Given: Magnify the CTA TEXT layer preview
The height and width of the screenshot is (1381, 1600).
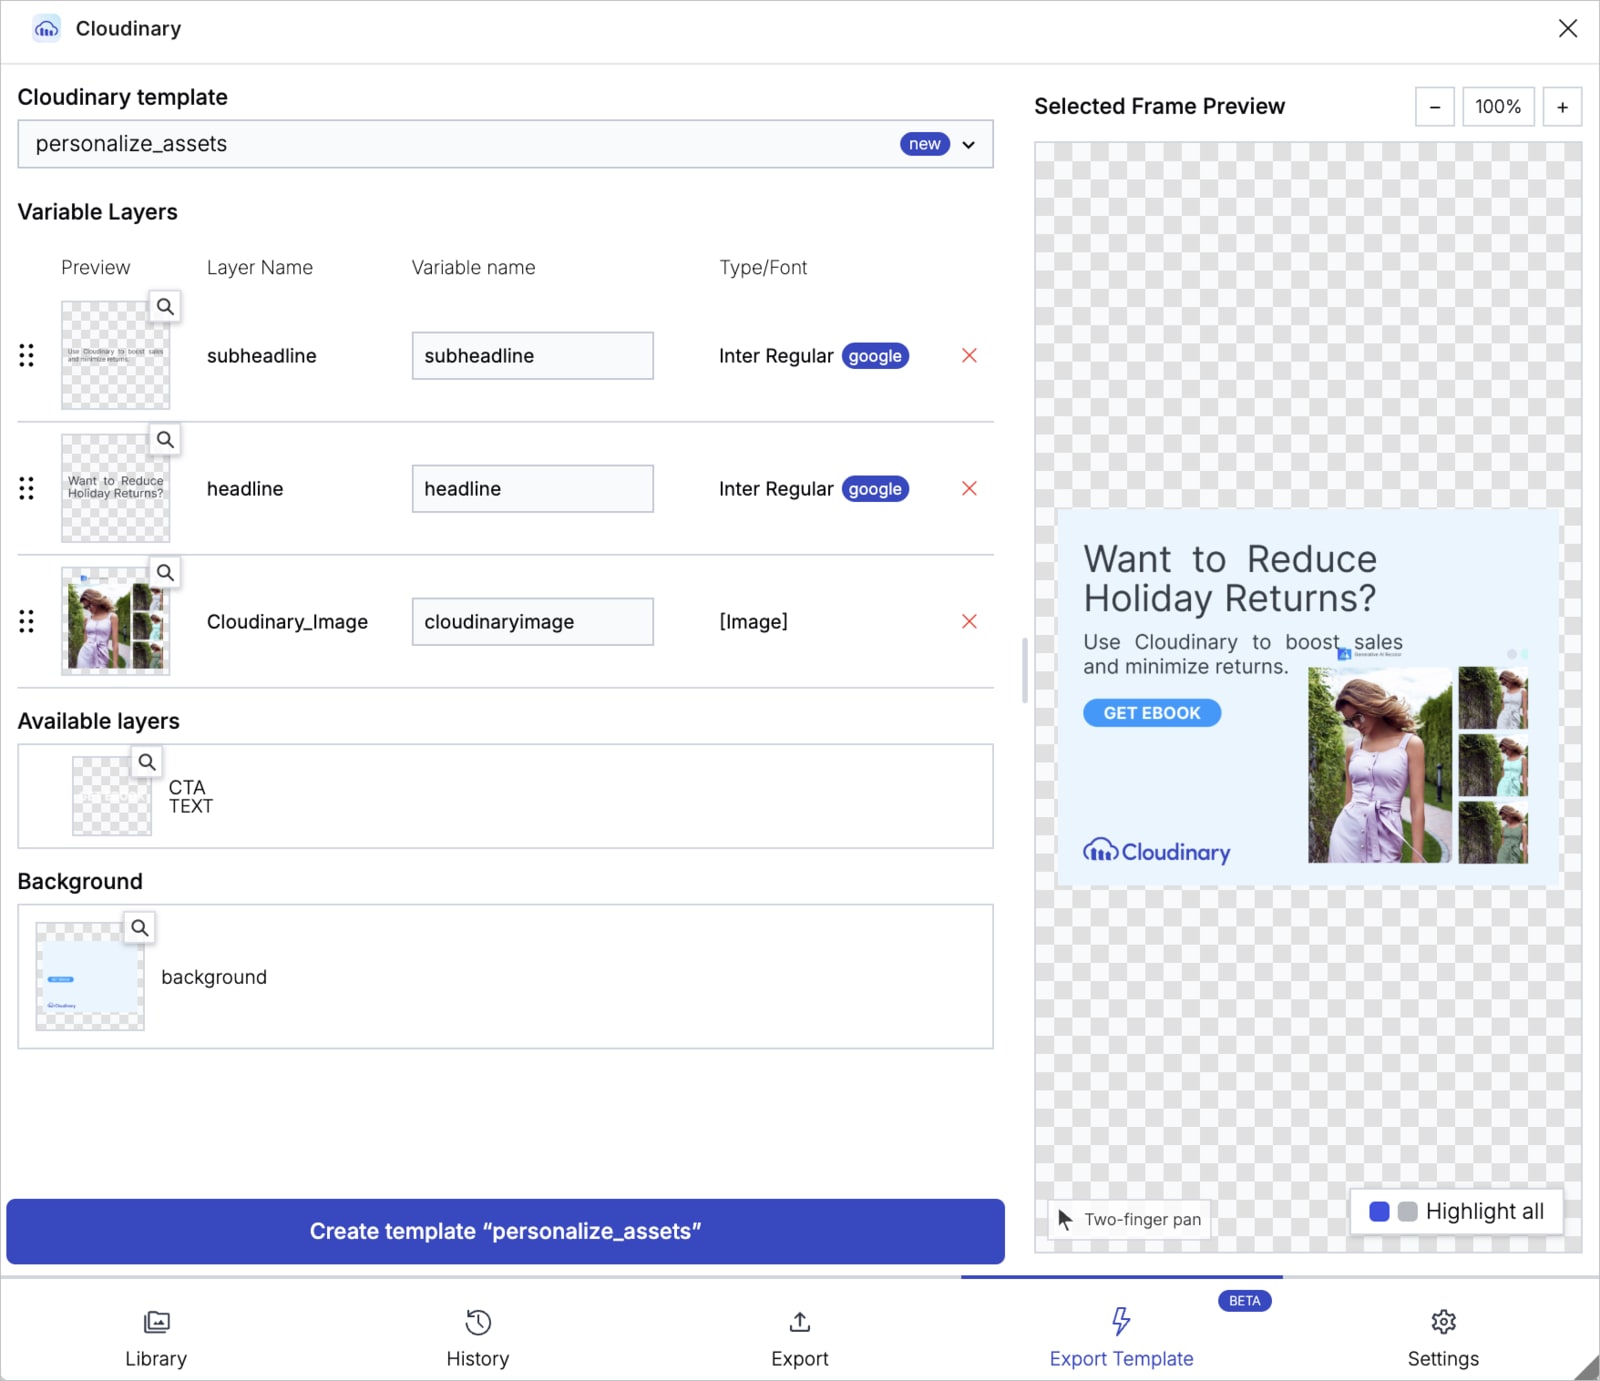Looking at the screenshot, I should 147,762.
